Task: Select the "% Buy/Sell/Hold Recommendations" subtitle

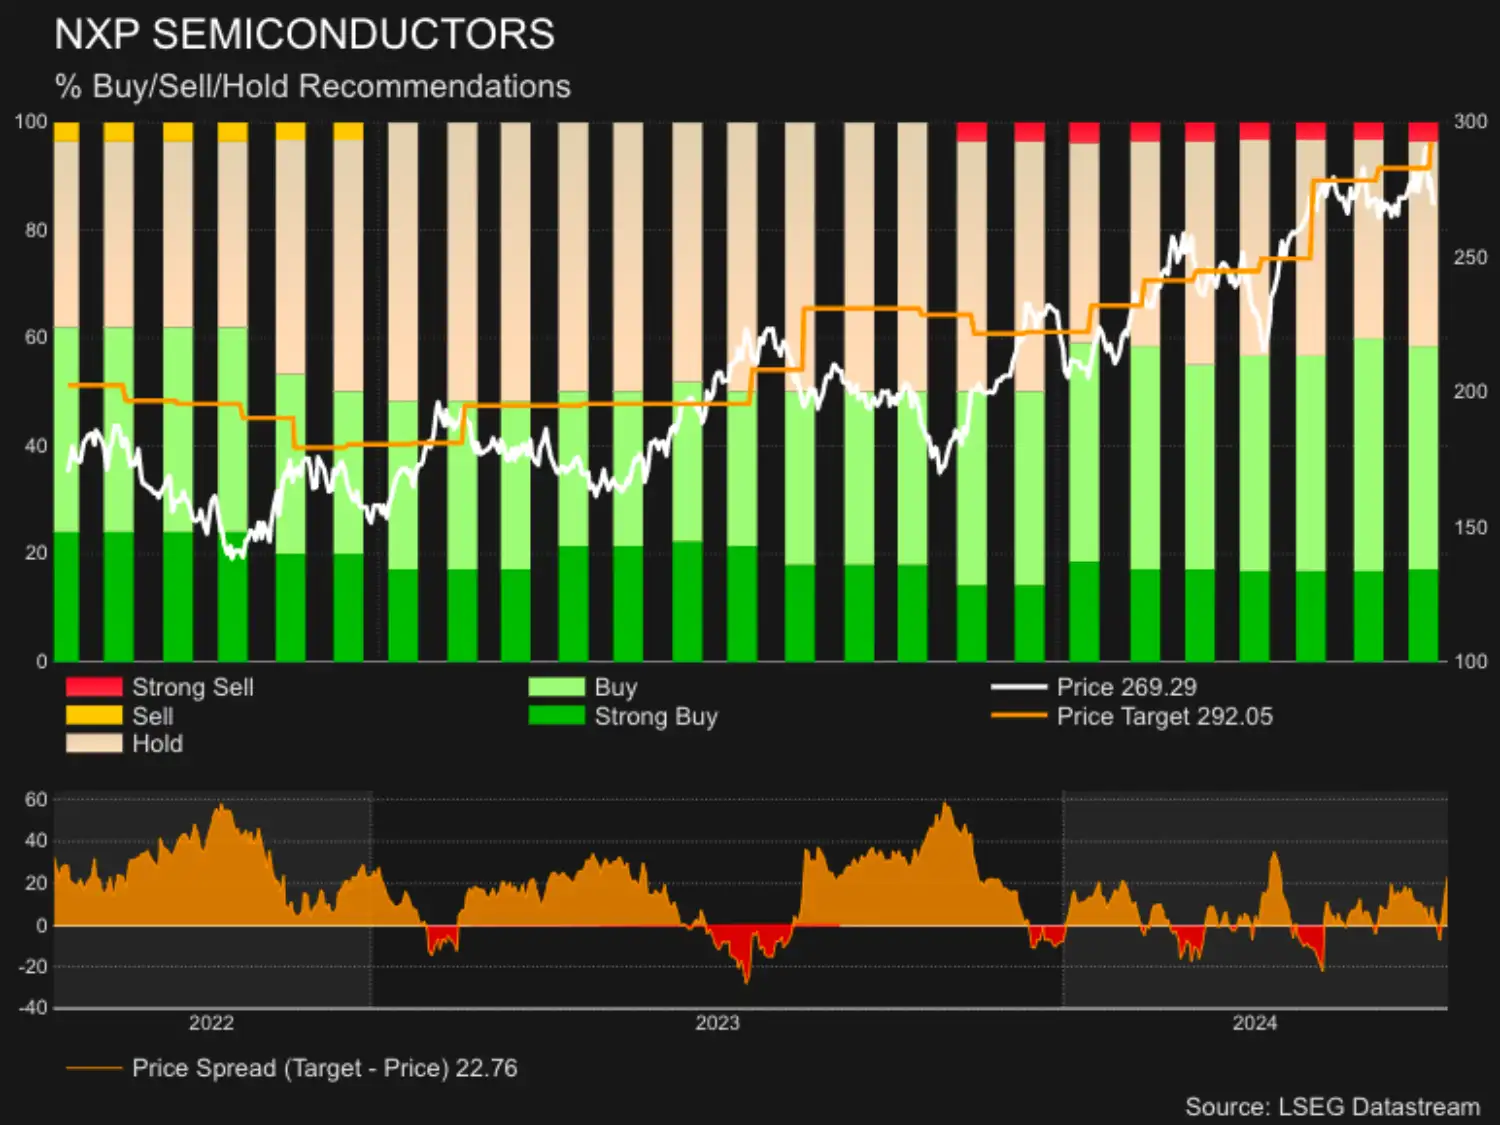Action: [x=313, y=86]
